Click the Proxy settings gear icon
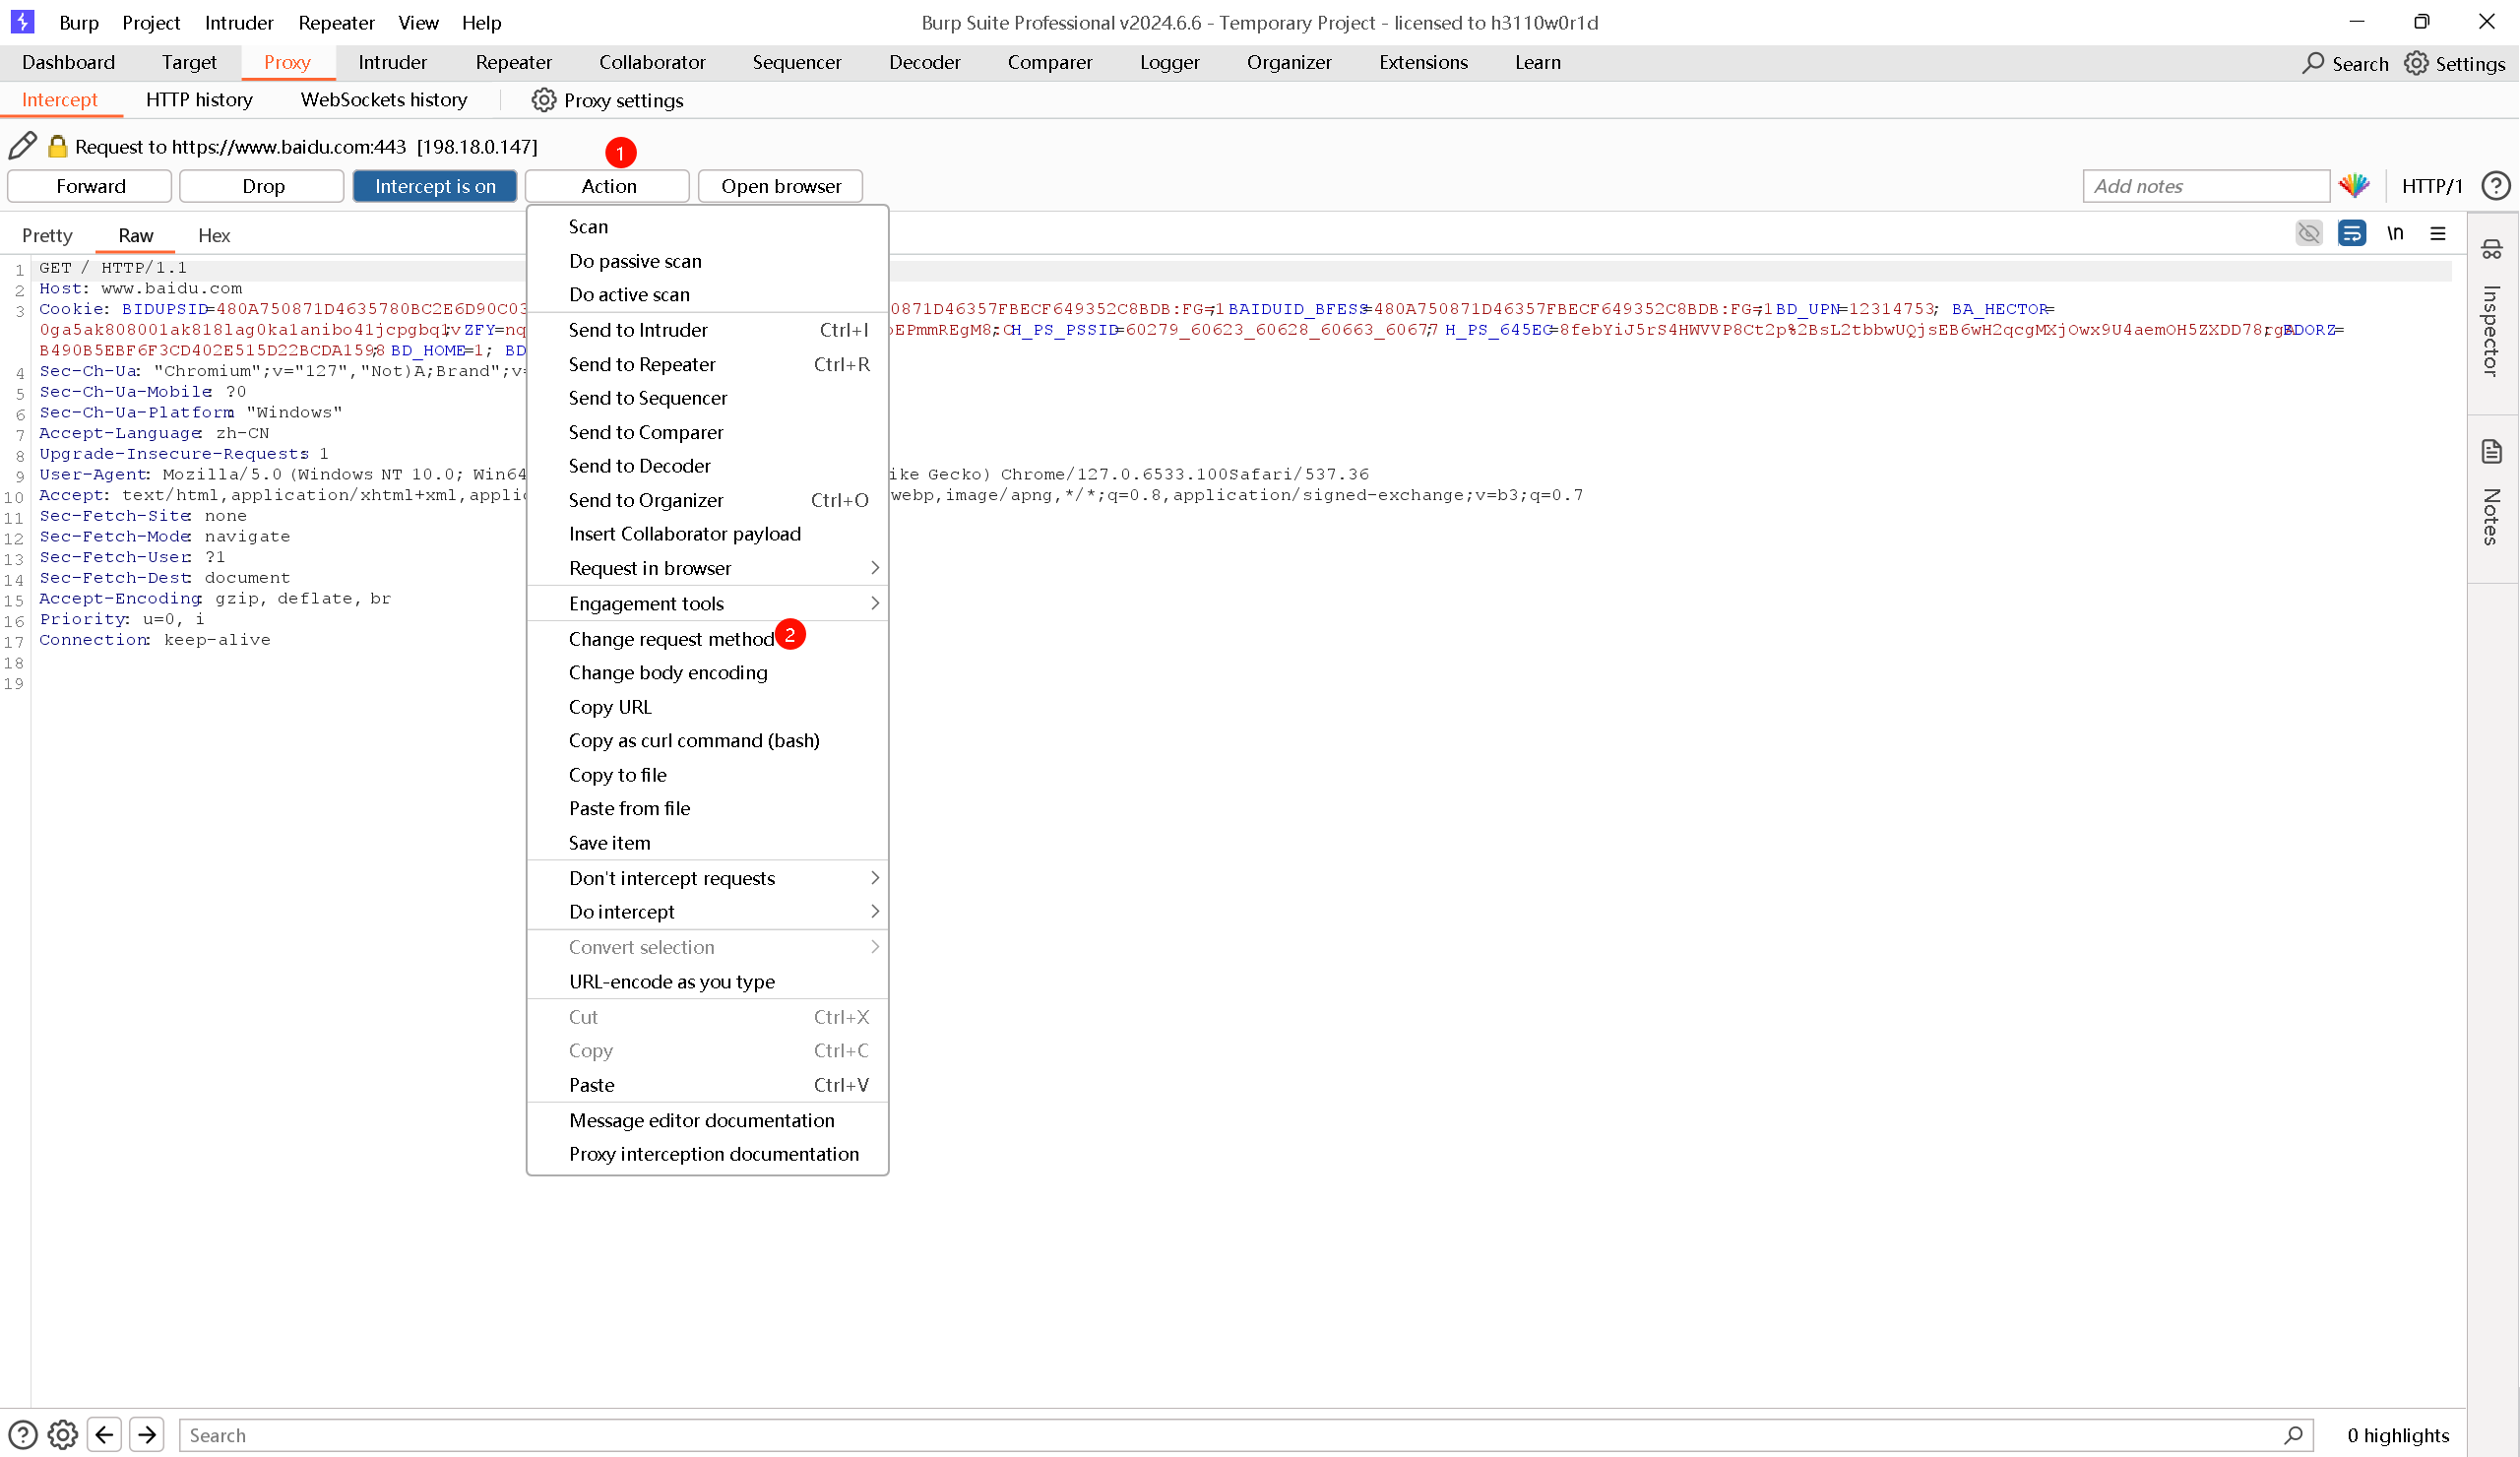Screen dimensions: 2520x1457 (x=543, y=100)
